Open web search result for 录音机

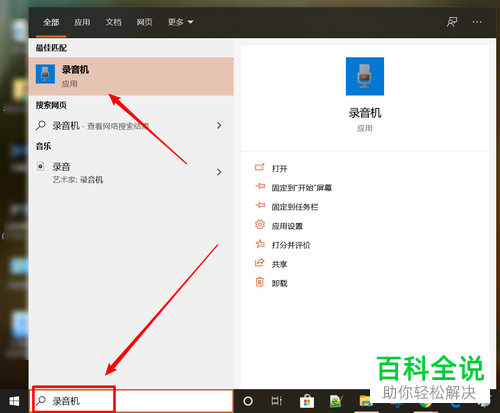point(131,126)
